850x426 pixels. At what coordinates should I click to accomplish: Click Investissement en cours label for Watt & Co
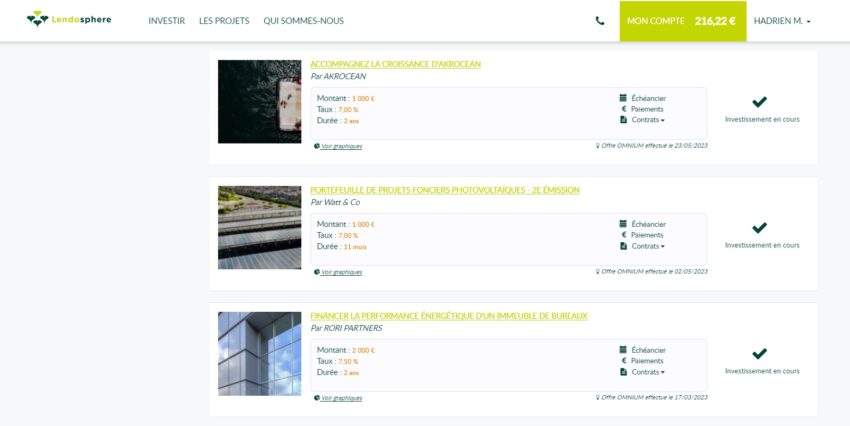(x=762, y=245)
